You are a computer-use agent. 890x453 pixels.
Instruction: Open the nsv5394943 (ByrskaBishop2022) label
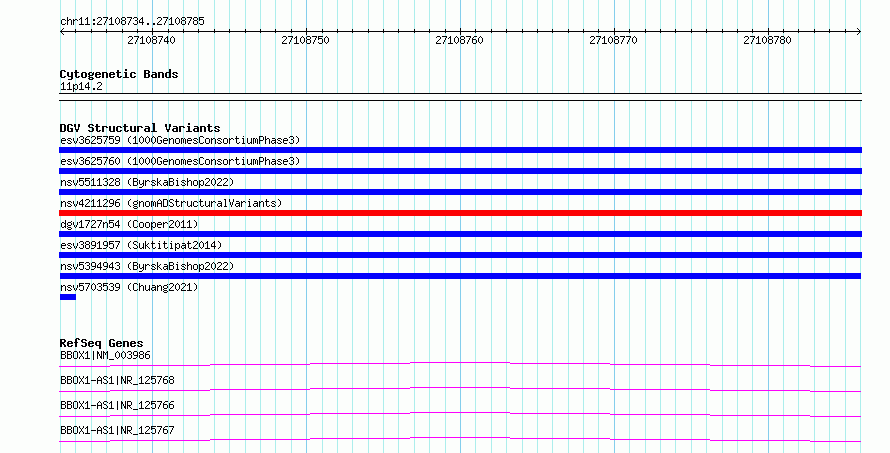[147, 266]
